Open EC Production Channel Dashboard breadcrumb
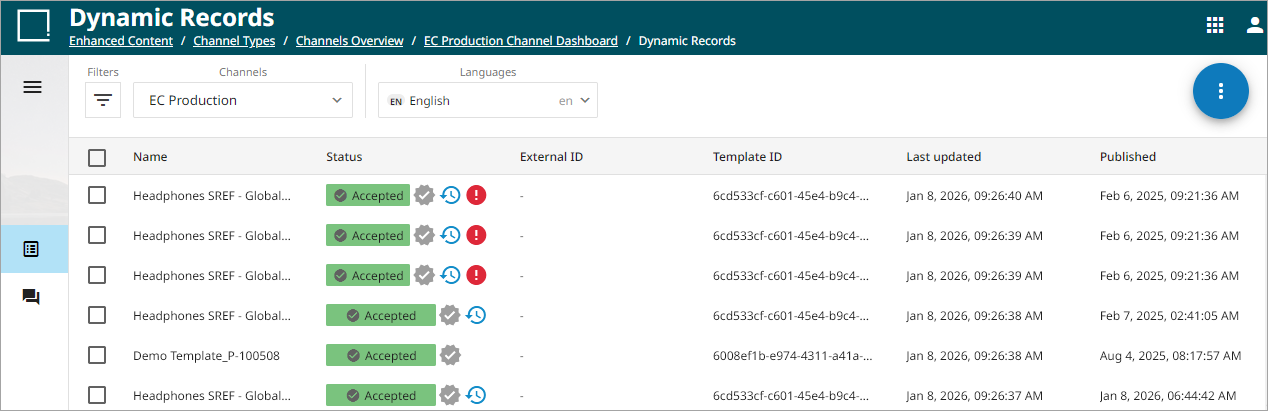The image size is (1268, 411). pos(521,41)
